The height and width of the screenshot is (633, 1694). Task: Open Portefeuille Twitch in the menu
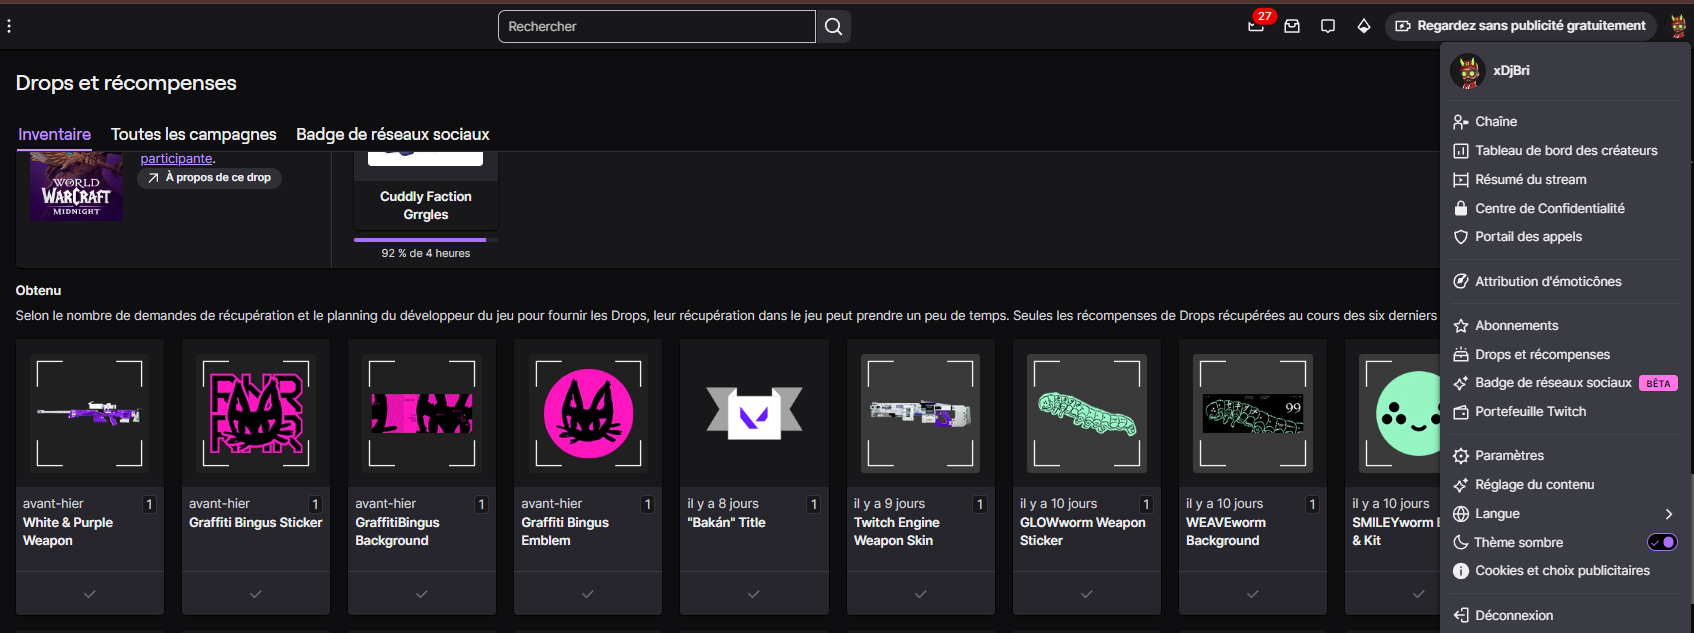[x=1530, y=411]
